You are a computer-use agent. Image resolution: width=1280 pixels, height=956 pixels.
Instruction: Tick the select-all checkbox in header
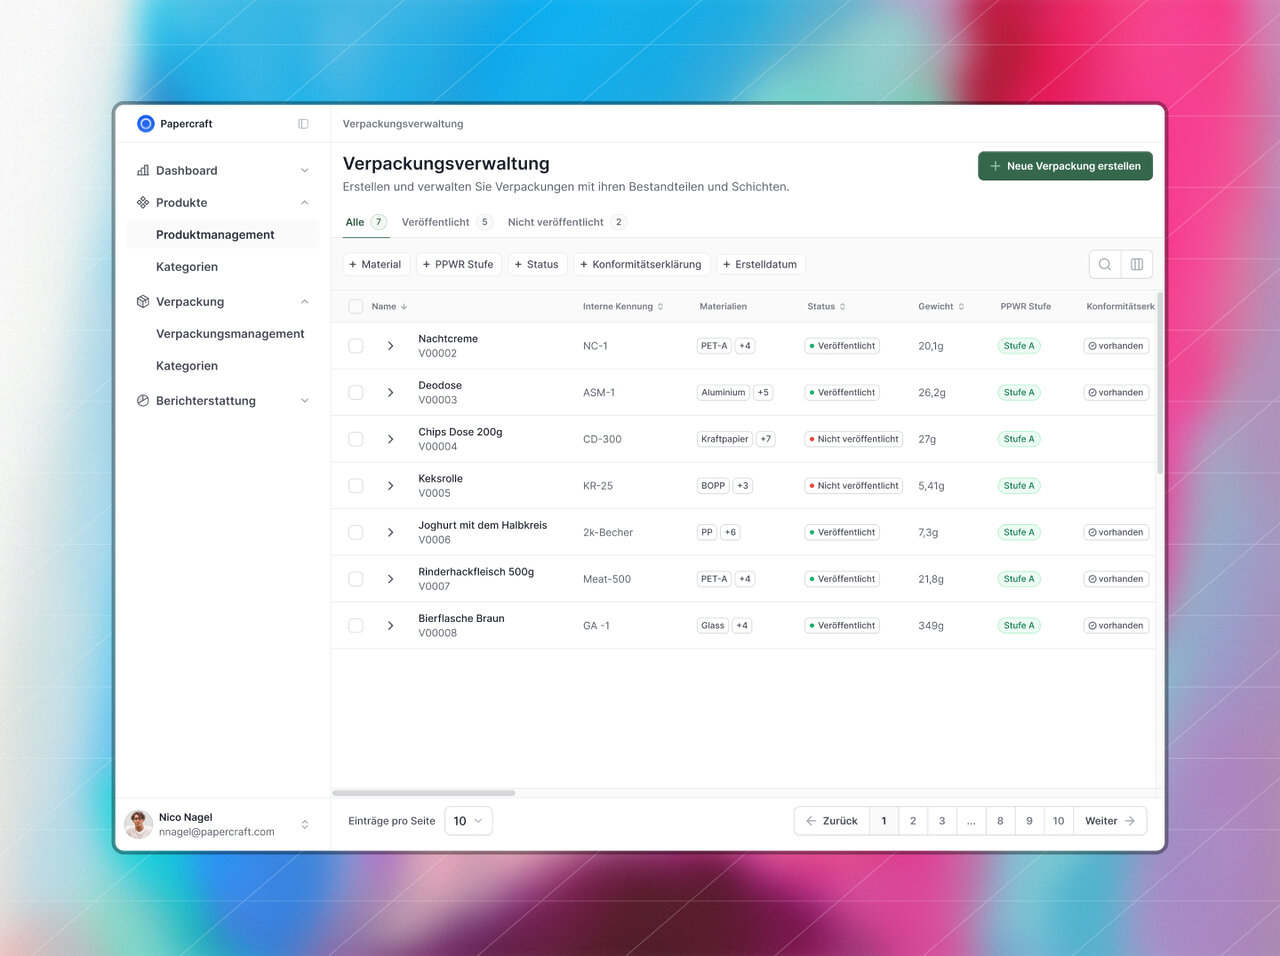click(x=355, y=307)
